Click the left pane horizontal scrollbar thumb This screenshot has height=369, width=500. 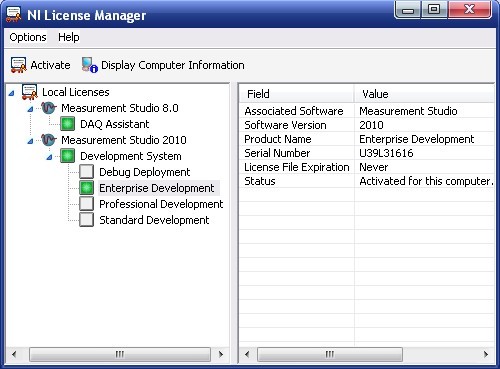[120, 354]
